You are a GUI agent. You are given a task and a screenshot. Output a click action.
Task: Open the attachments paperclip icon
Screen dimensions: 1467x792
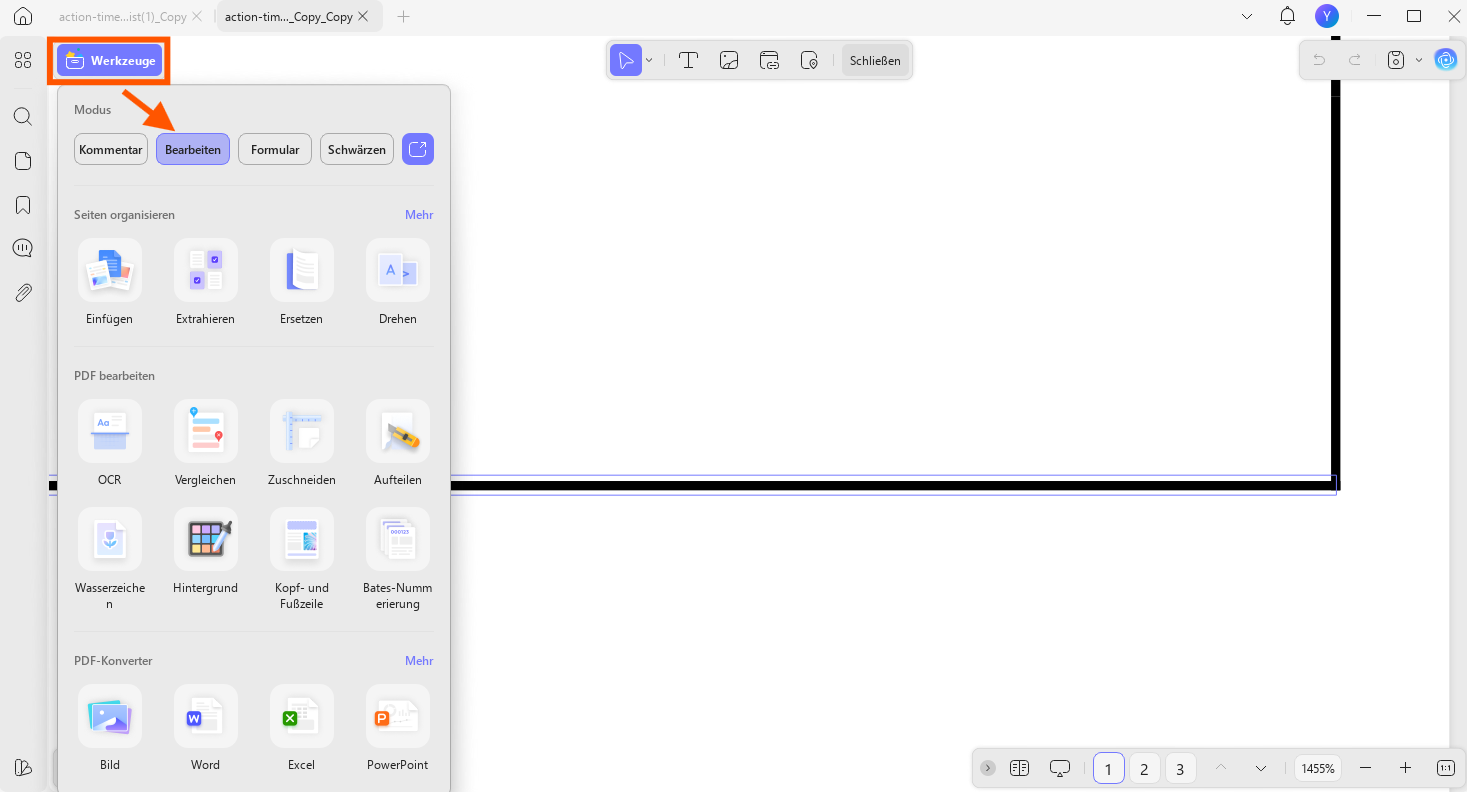pyautogui.click(x=23, y=293)
